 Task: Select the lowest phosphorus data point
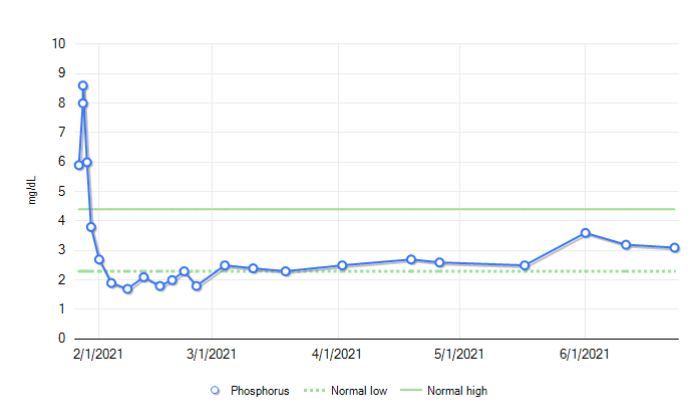[x=127, y=289]
